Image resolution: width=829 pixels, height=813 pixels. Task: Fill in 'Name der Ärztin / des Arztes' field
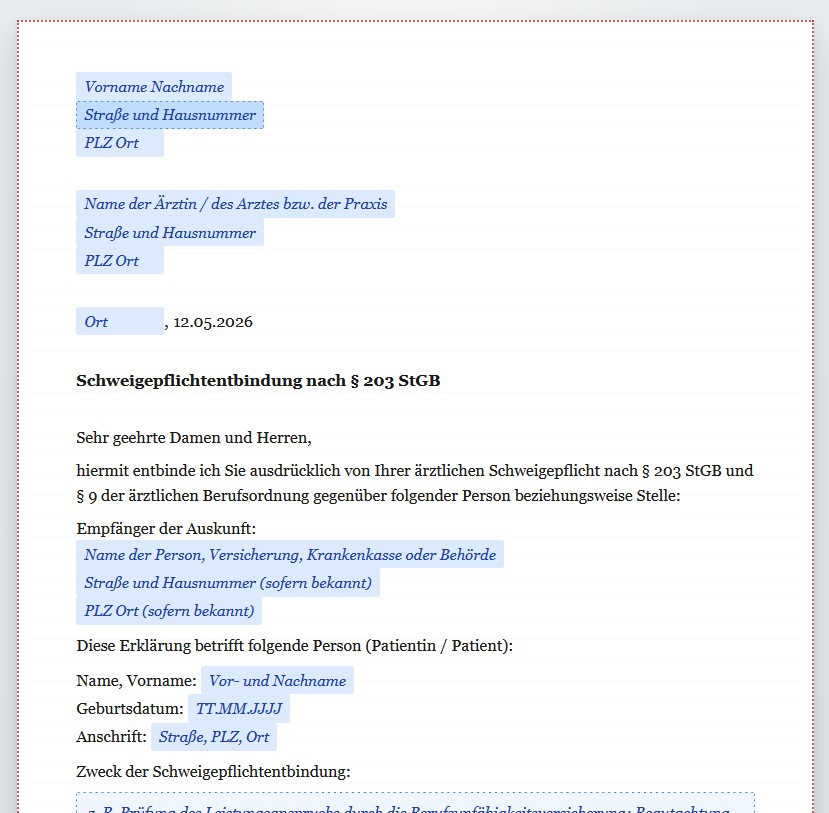click(235, 204)
